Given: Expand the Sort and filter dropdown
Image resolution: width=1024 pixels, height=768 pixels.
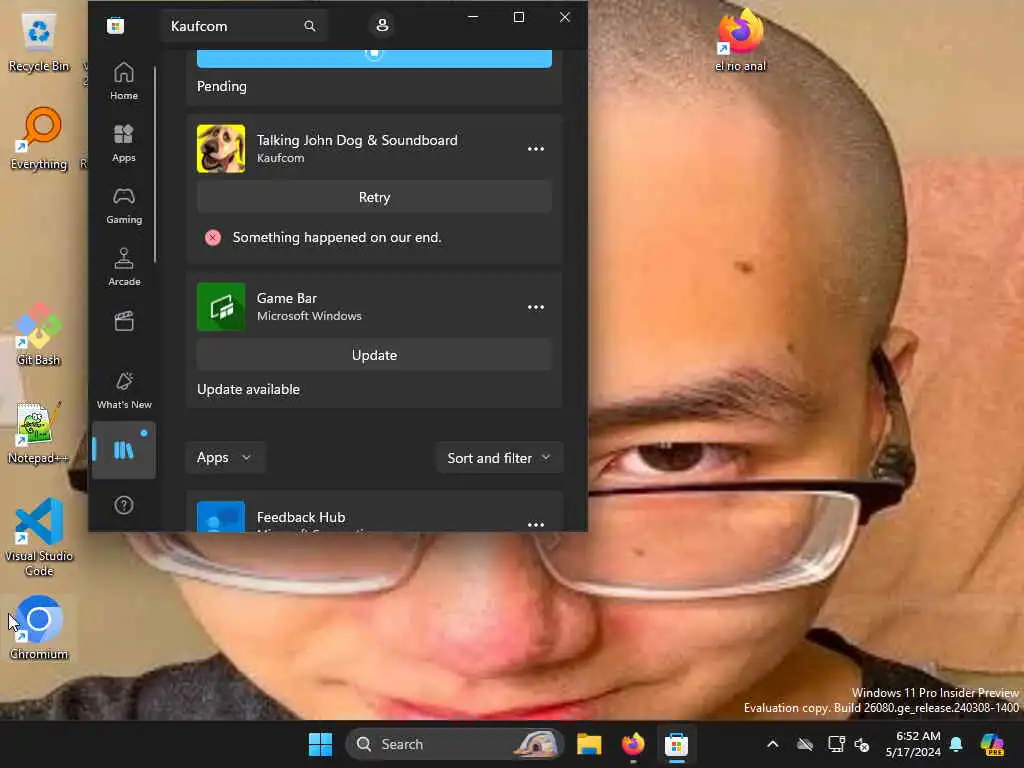Looking at the screenshot, I should pyautogui.click(x=499, y=458).
